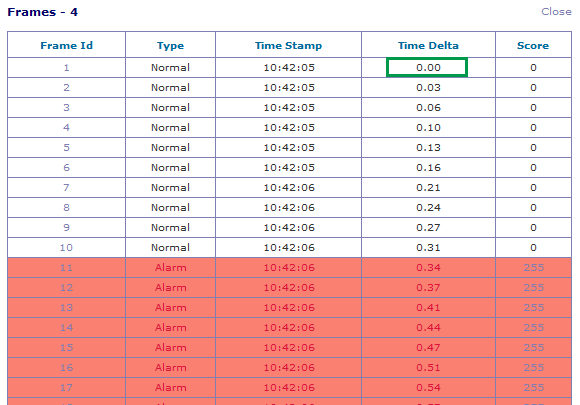Click the Time Stamp column header
Image resolution: width=580 pixels, height=405 pixels.
pos(288,45)
